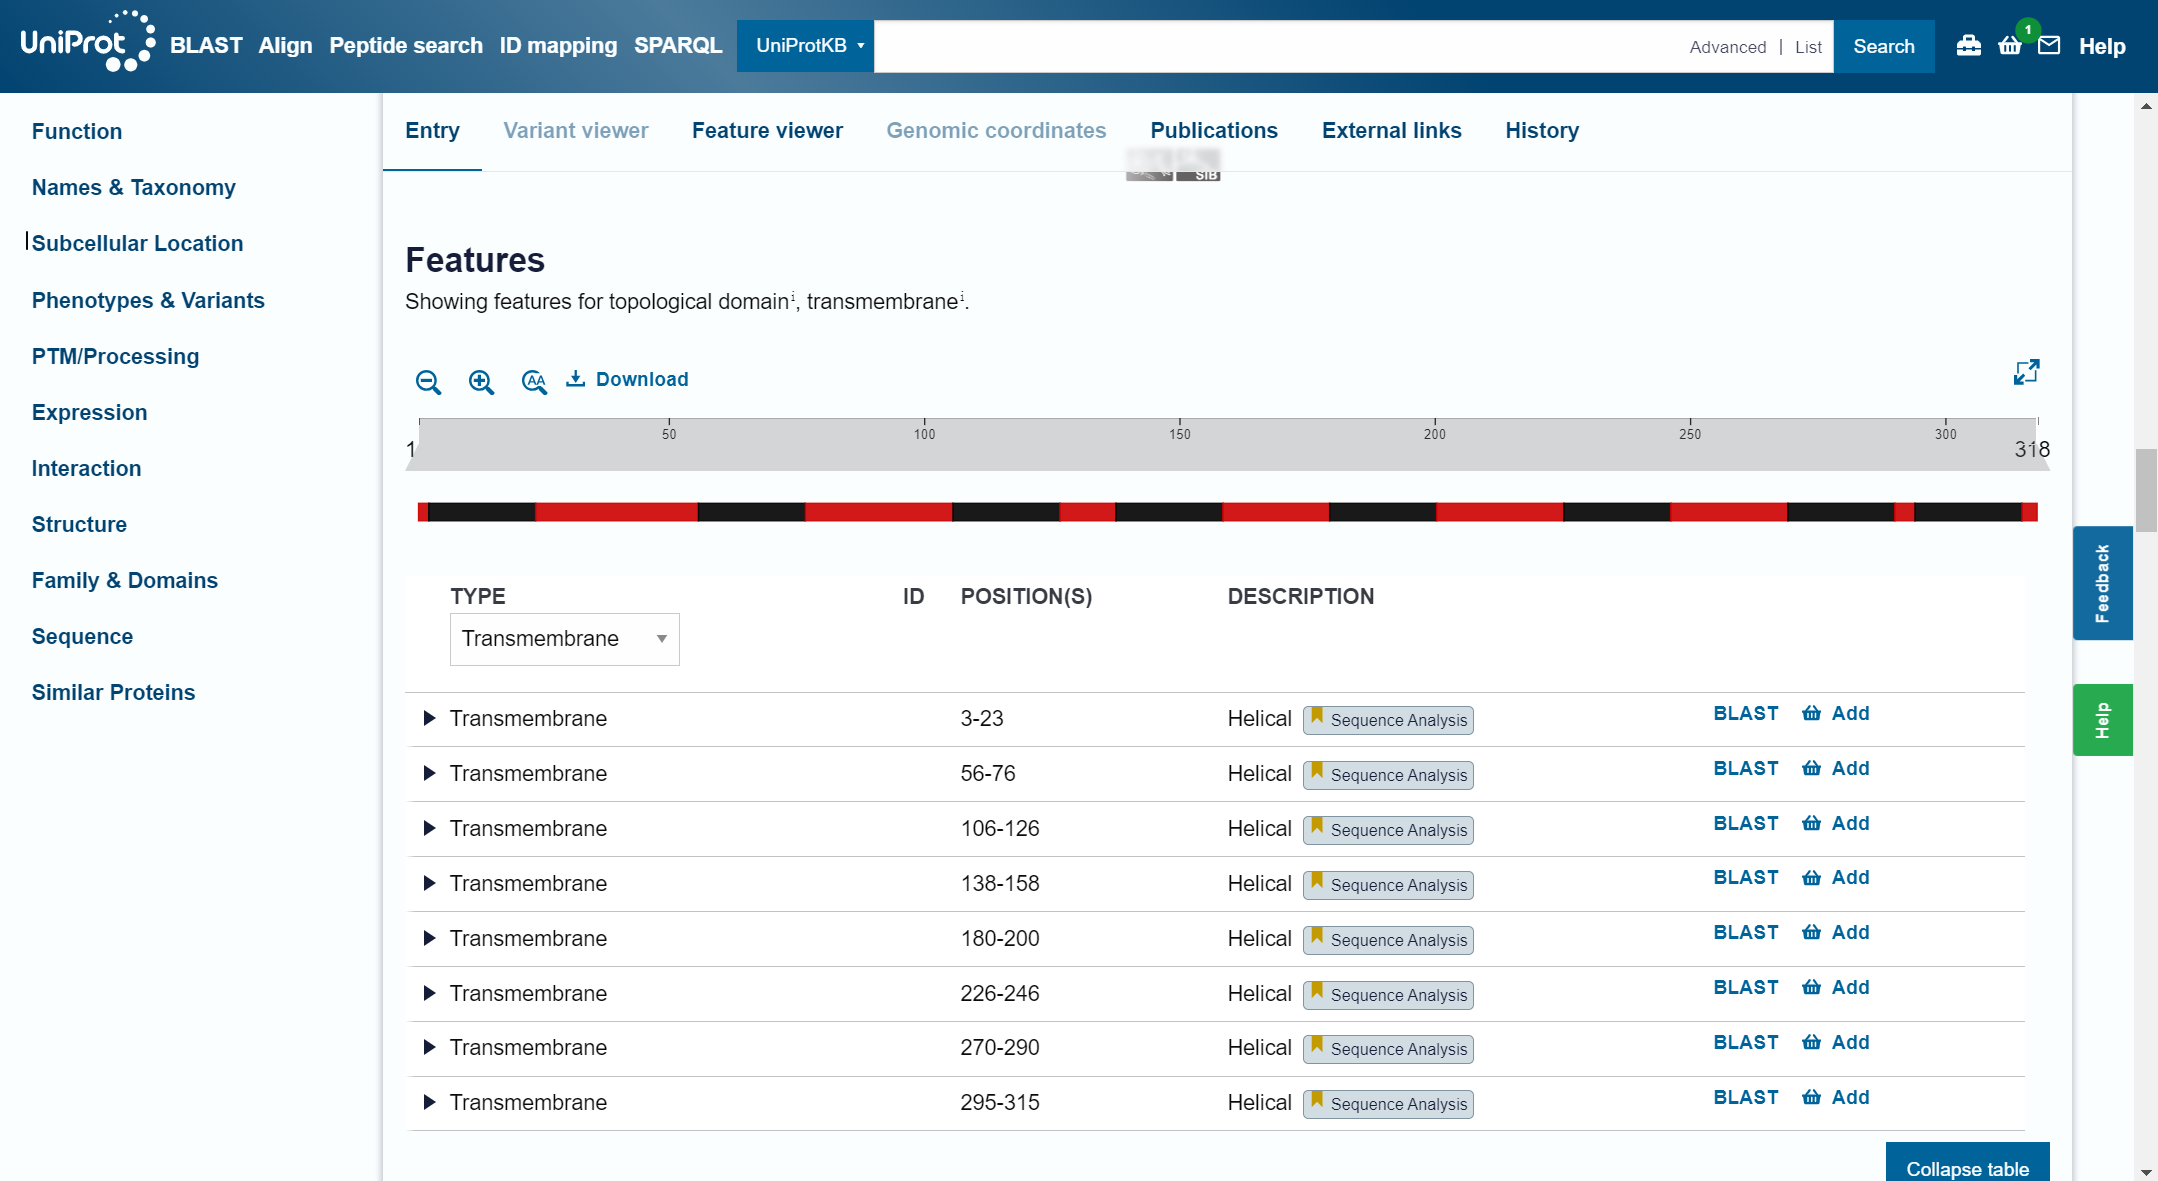Open the basket in header
This screenshot has height=1181, width=2158.
2010,46
